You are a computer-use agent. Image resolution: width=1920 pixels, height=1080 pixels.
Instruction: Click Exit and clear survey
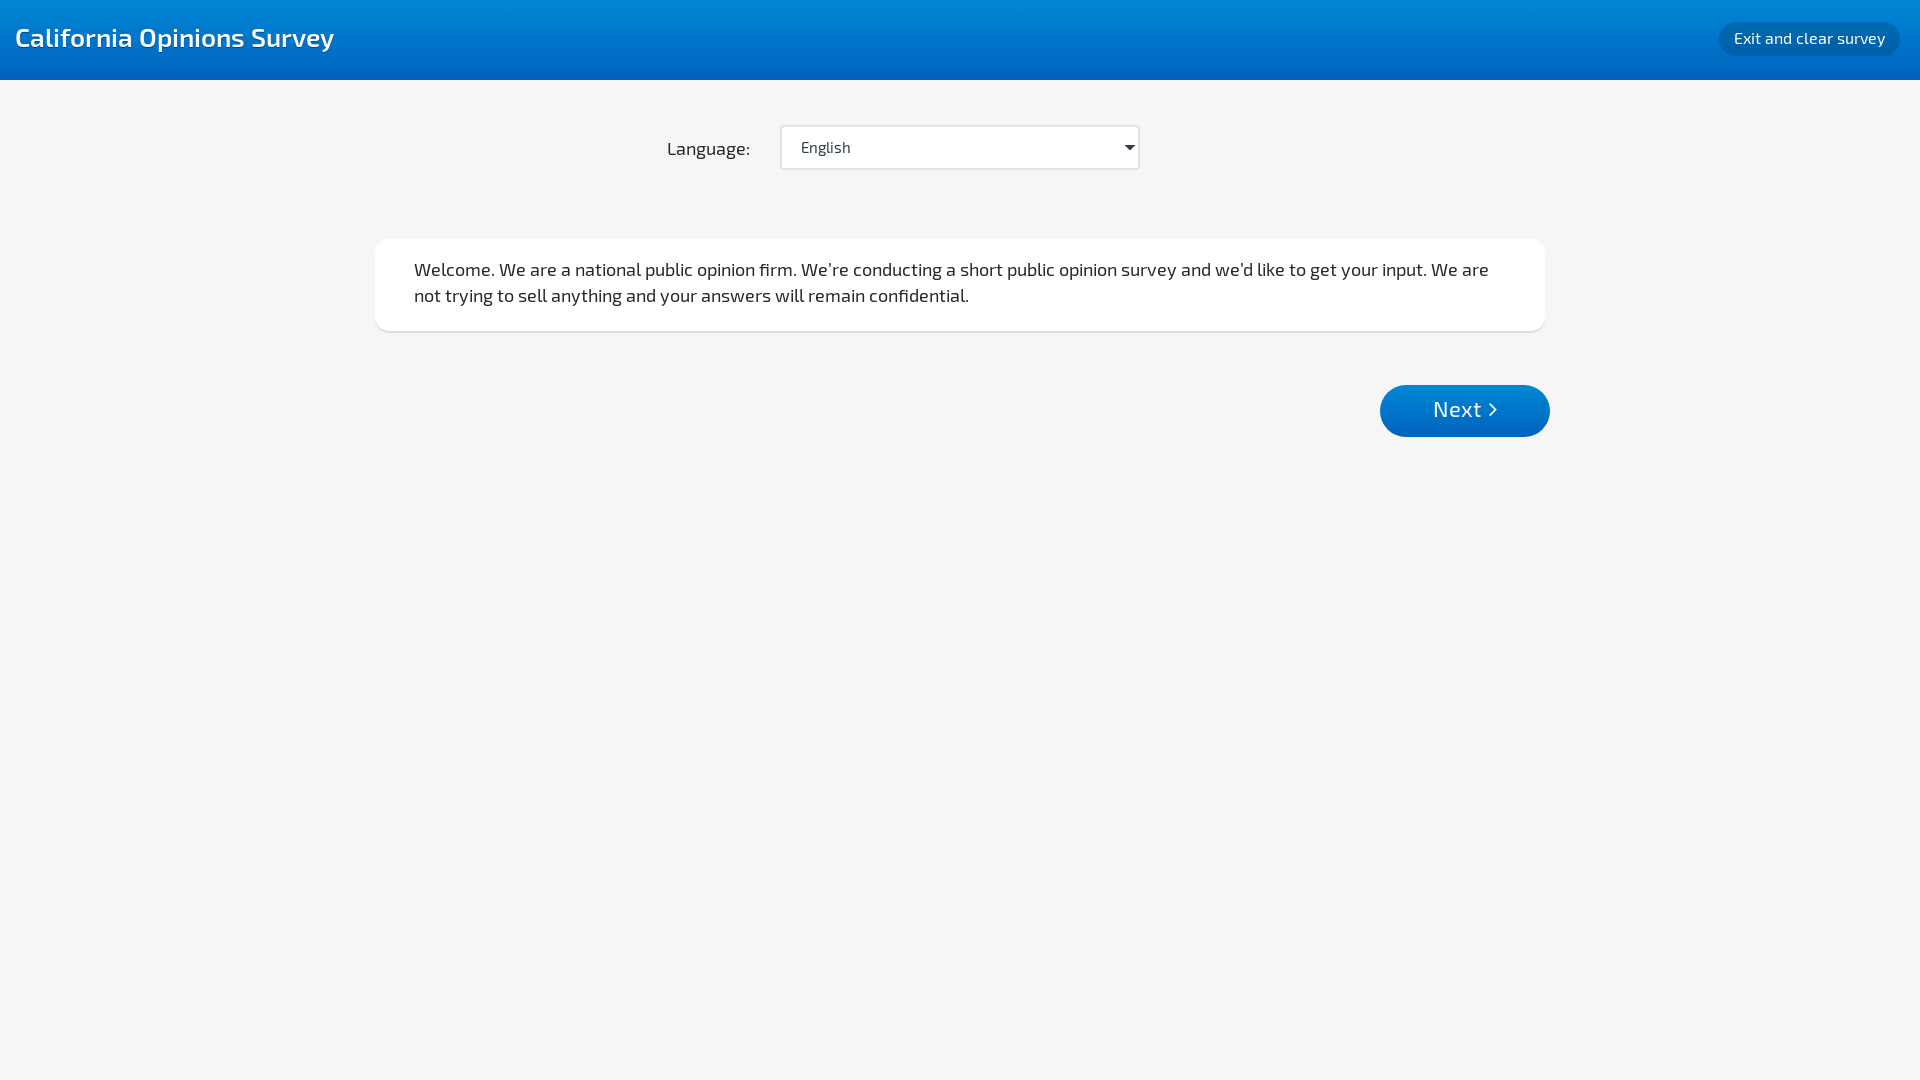pyautogui.click(x=1809, y=39)
